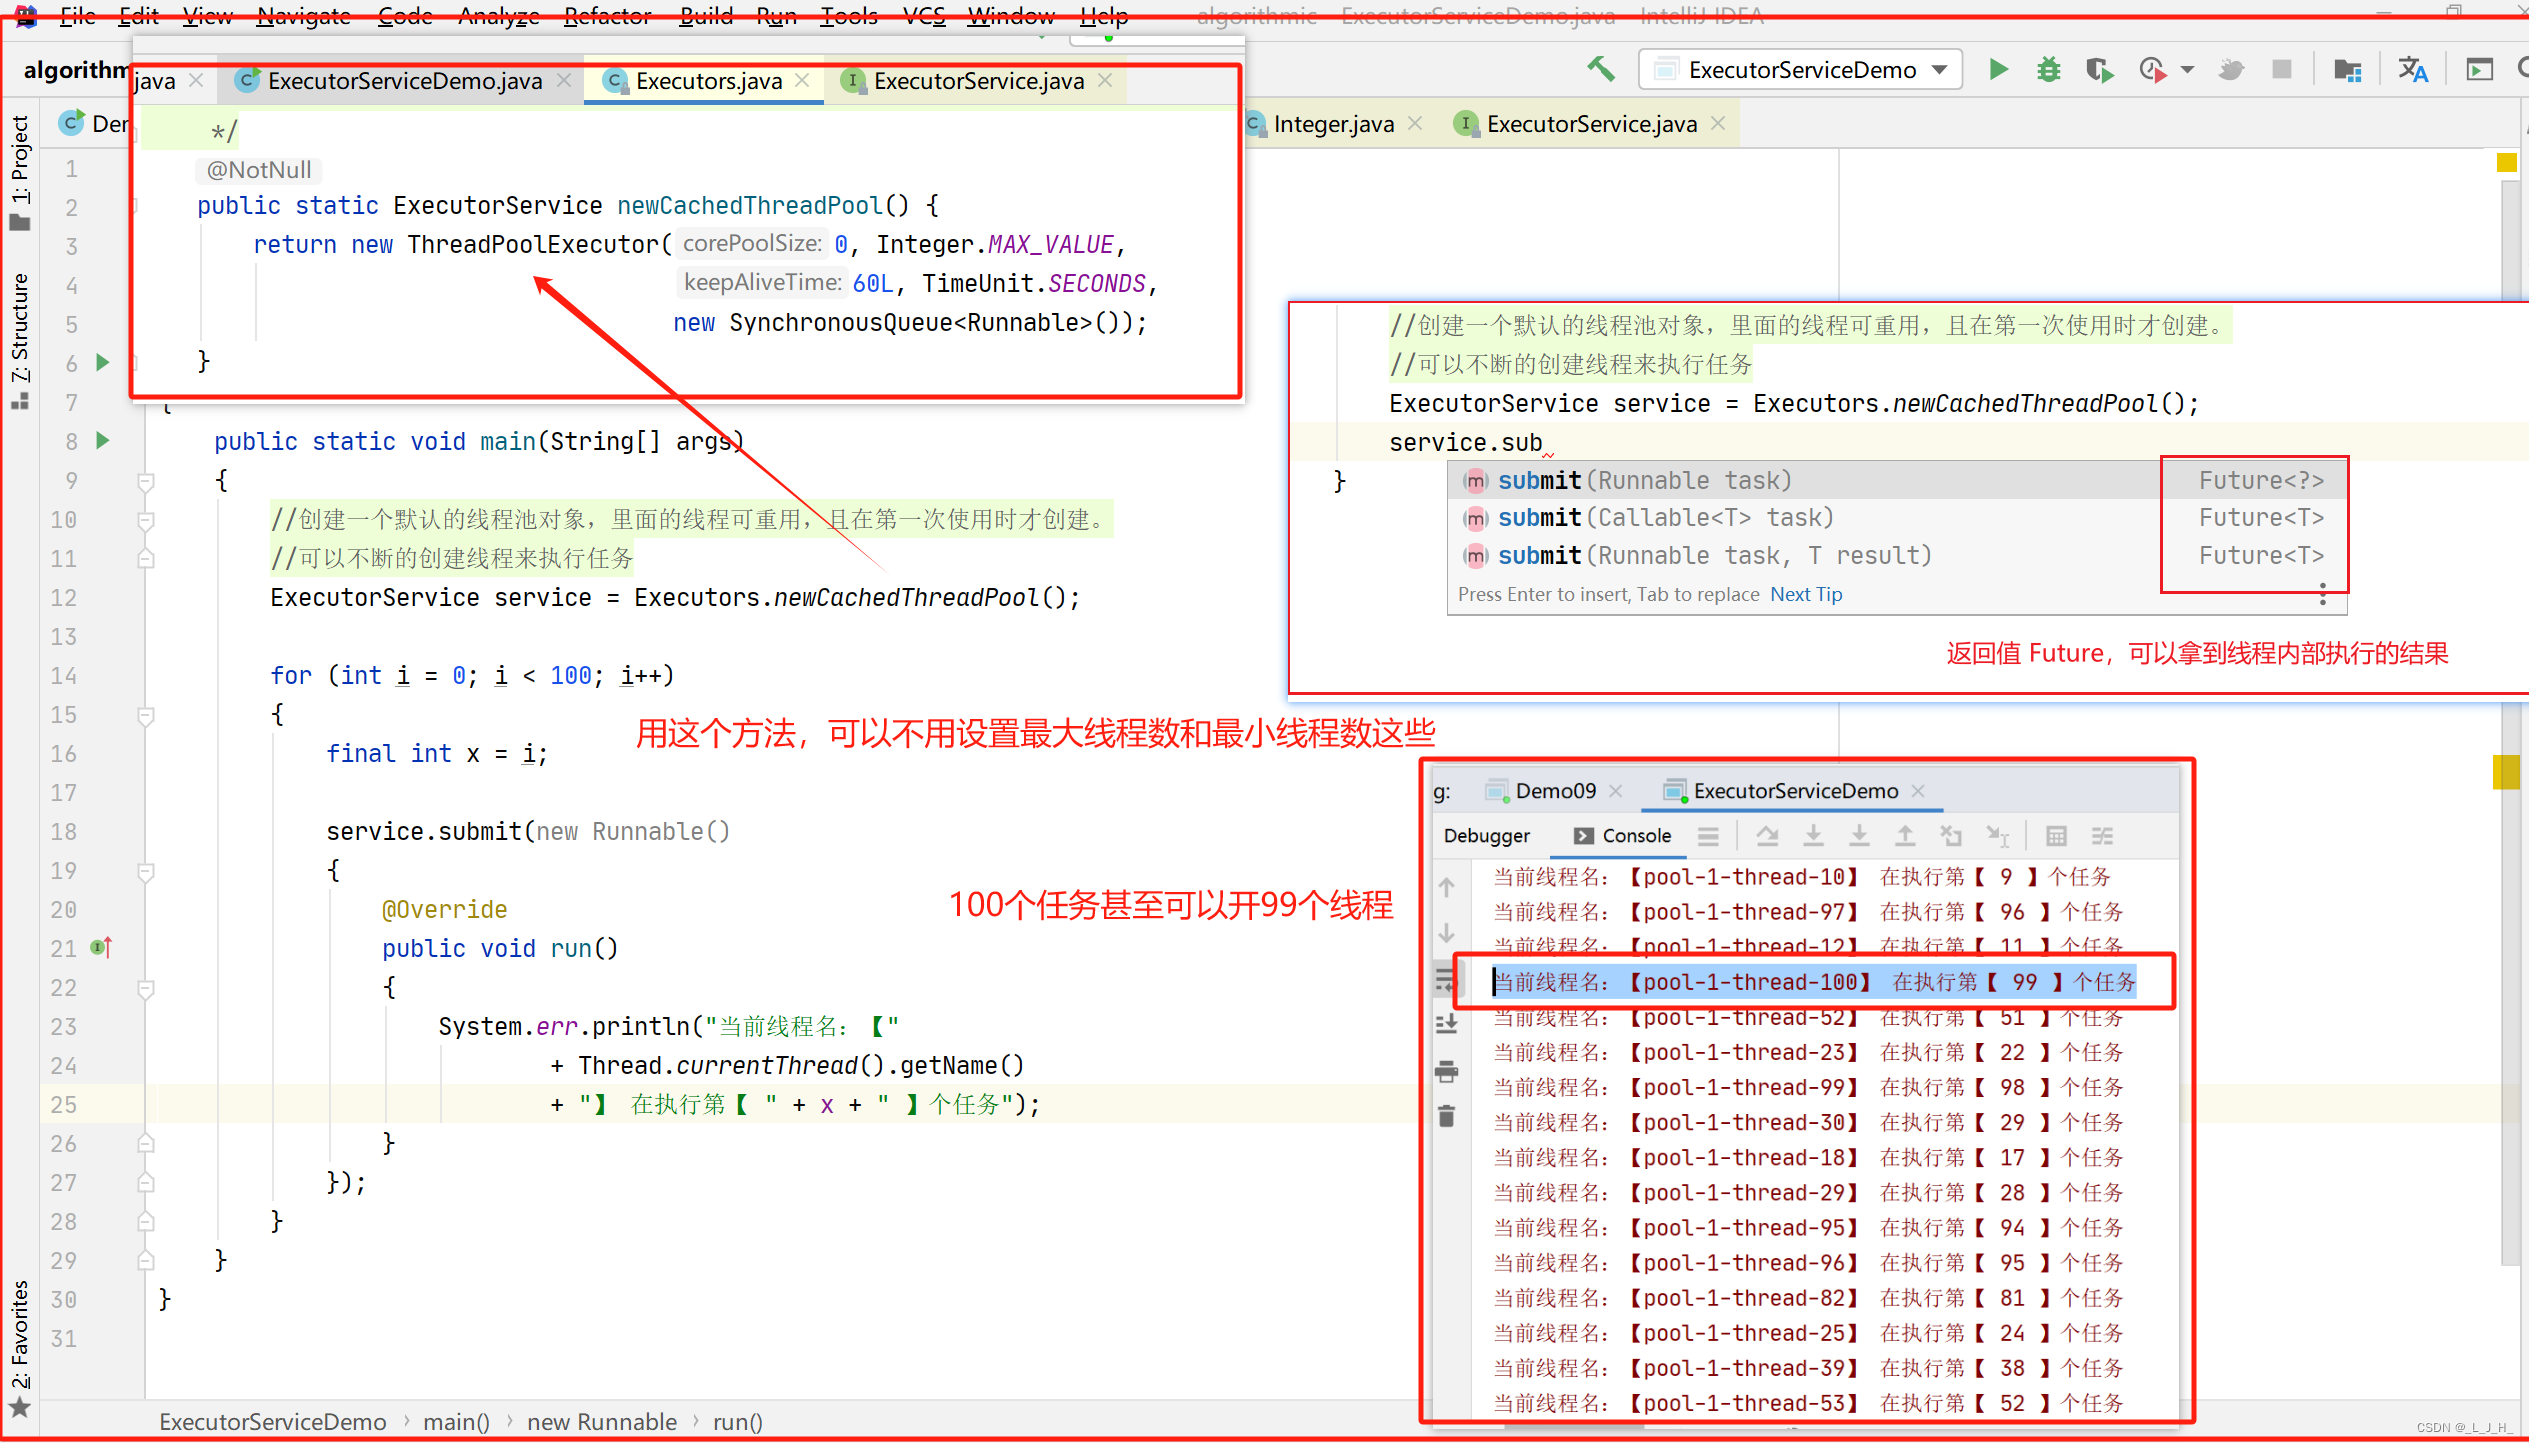
Task: Collapse the run method fold at line 22
Action: coord(146,988)
